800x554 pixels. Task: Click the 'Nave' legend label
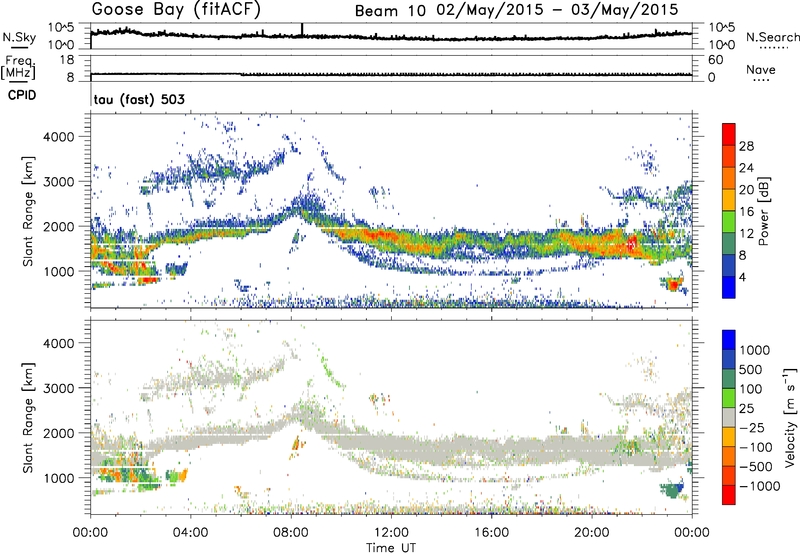[761, 69]
